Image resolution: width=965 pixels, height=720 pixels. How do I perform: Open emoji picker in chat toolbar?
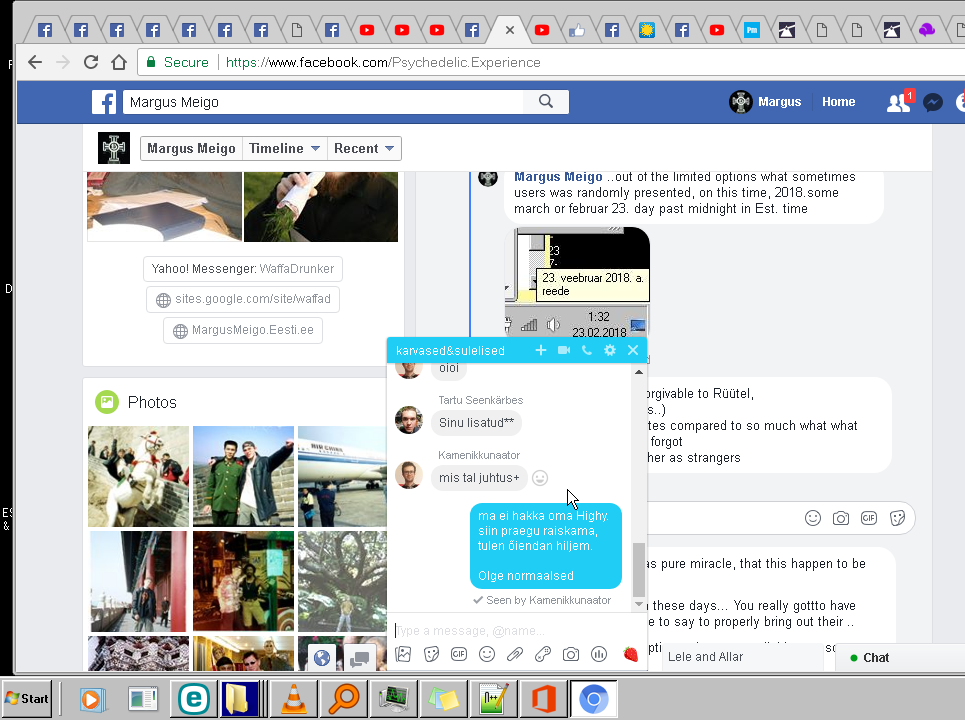tap(487, 654)
